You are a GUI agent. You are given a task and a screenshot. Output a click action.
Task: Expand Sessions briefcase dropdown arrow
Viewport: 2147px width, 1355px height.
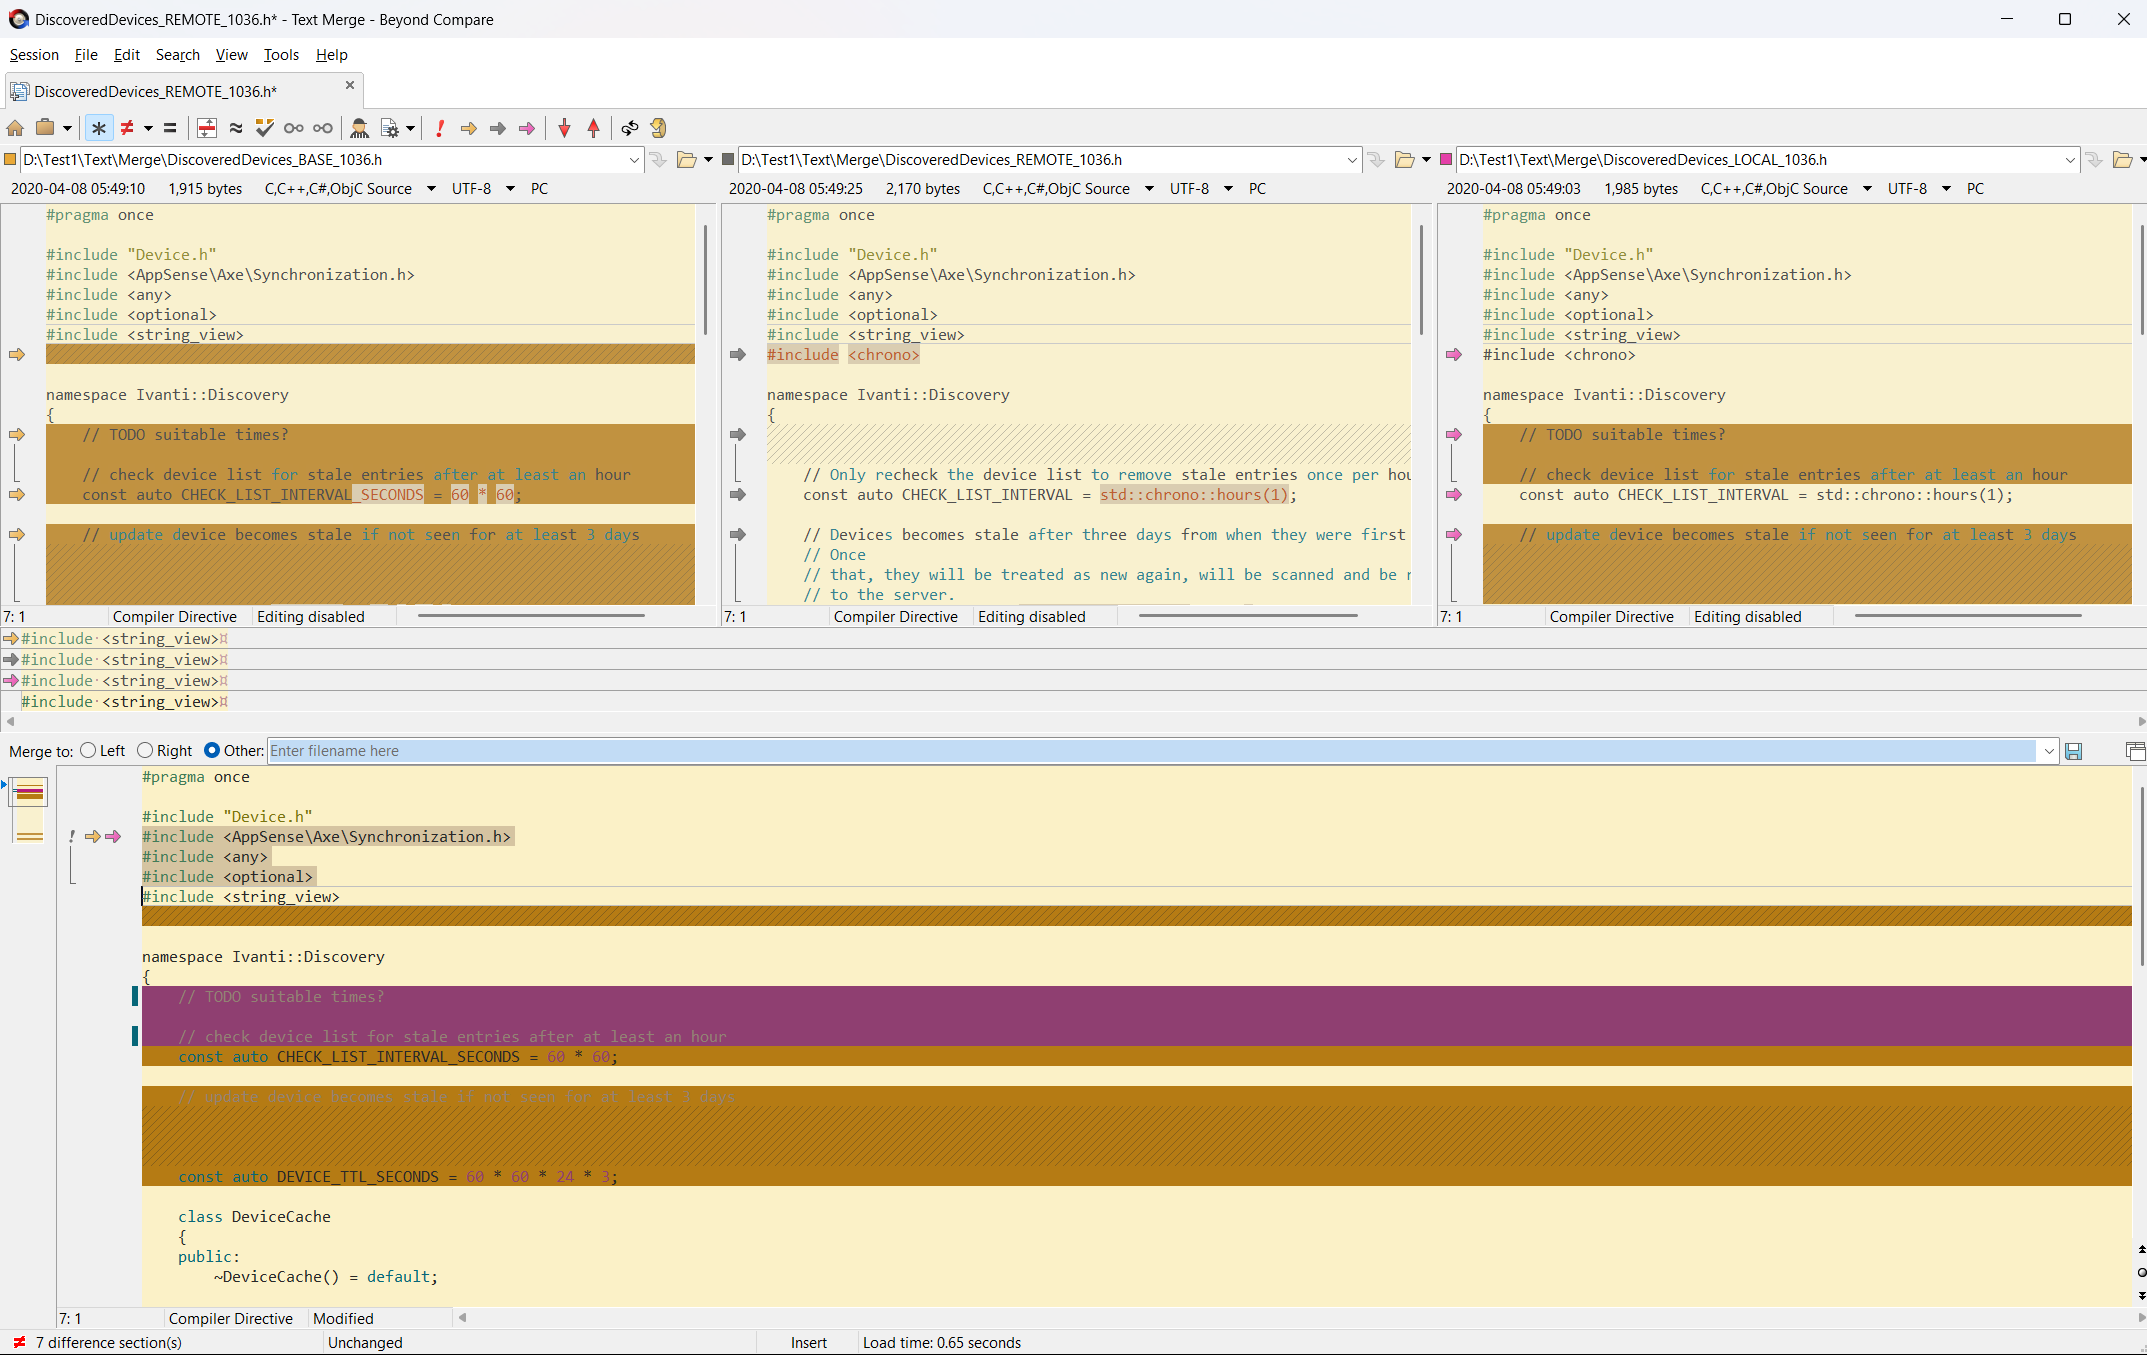67,128
